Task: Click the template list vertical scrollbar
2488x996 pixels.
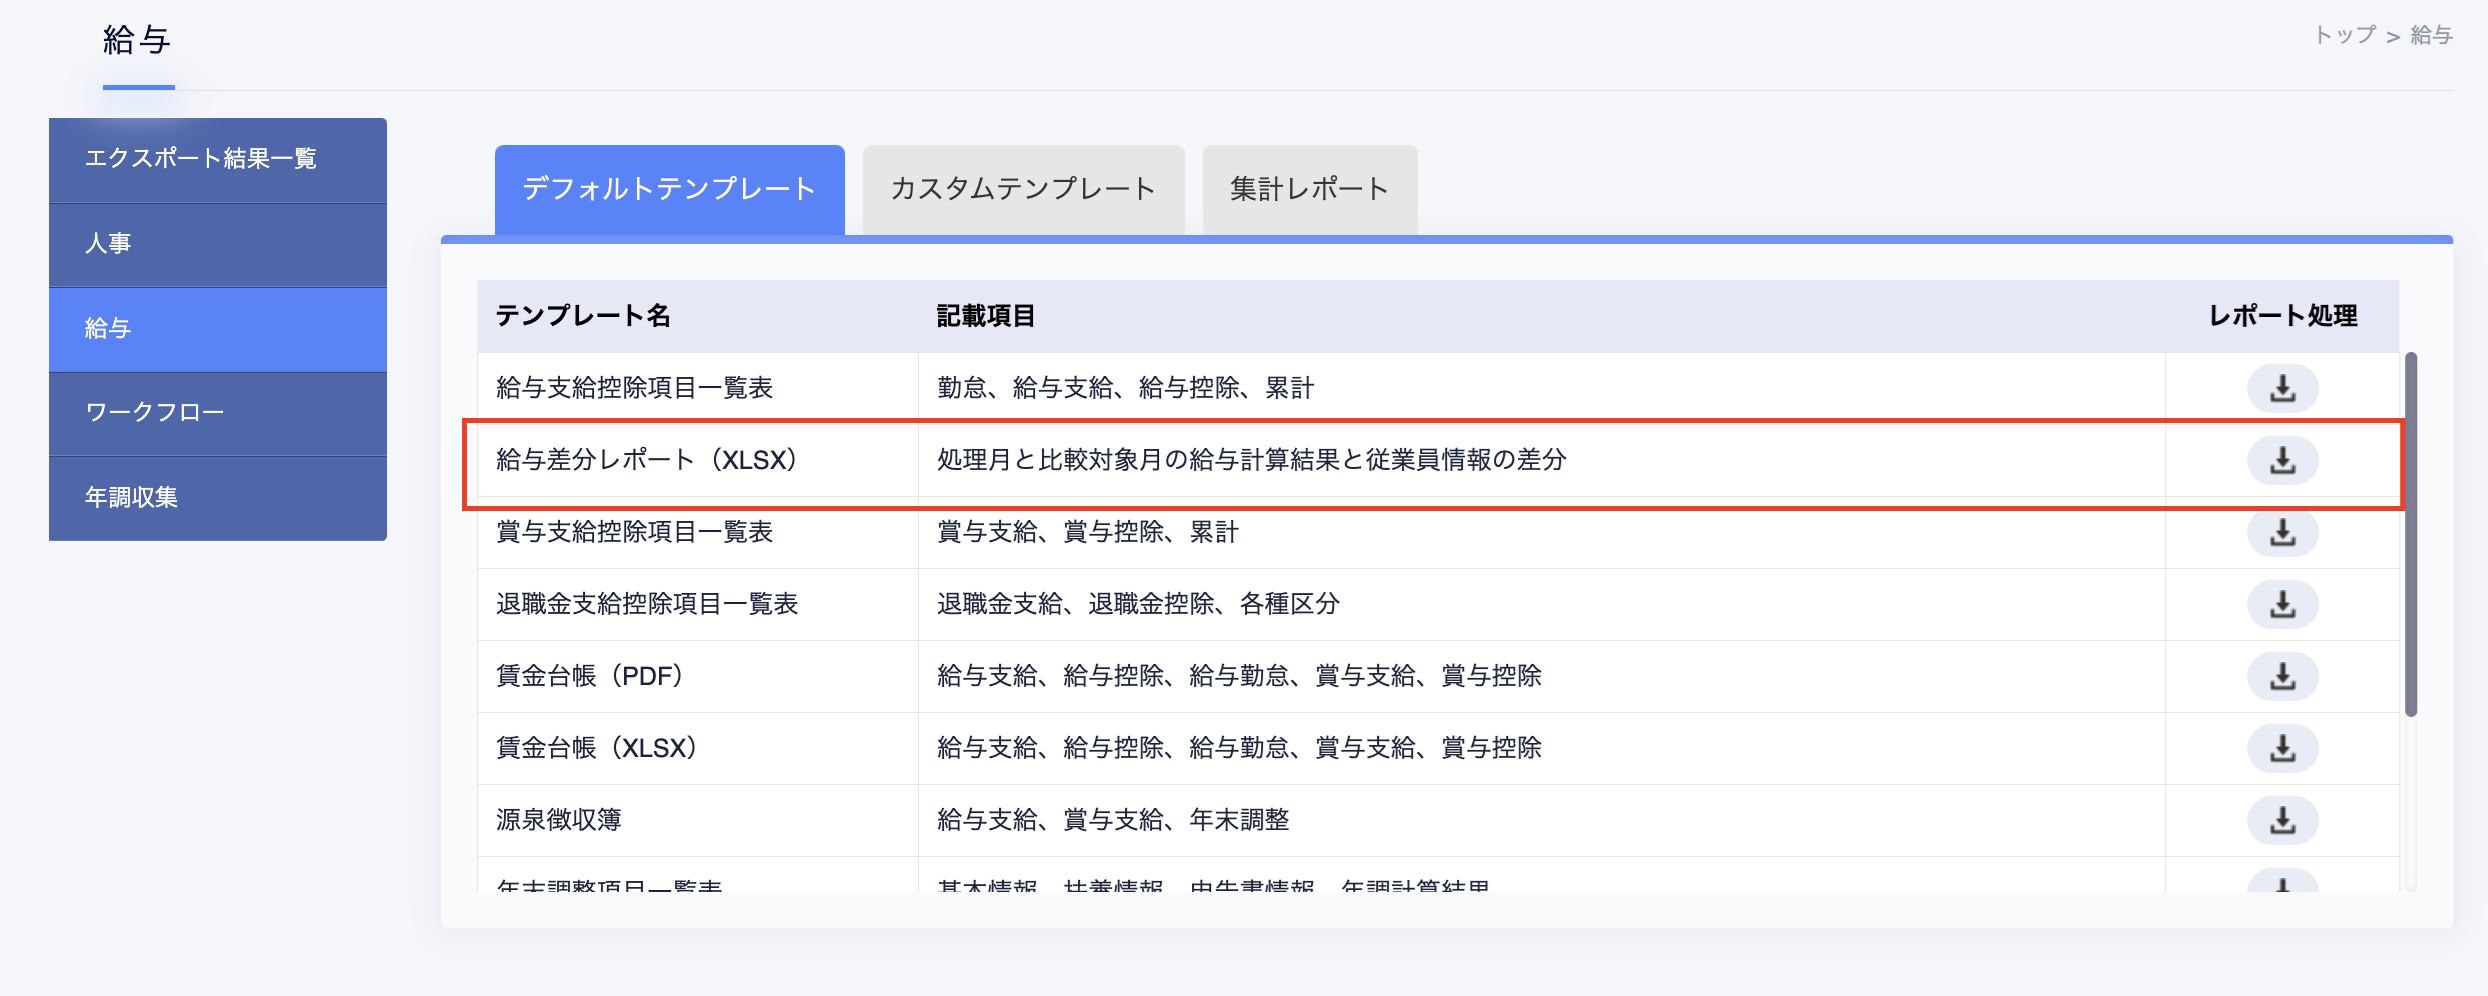Action: coord(2410,534)
